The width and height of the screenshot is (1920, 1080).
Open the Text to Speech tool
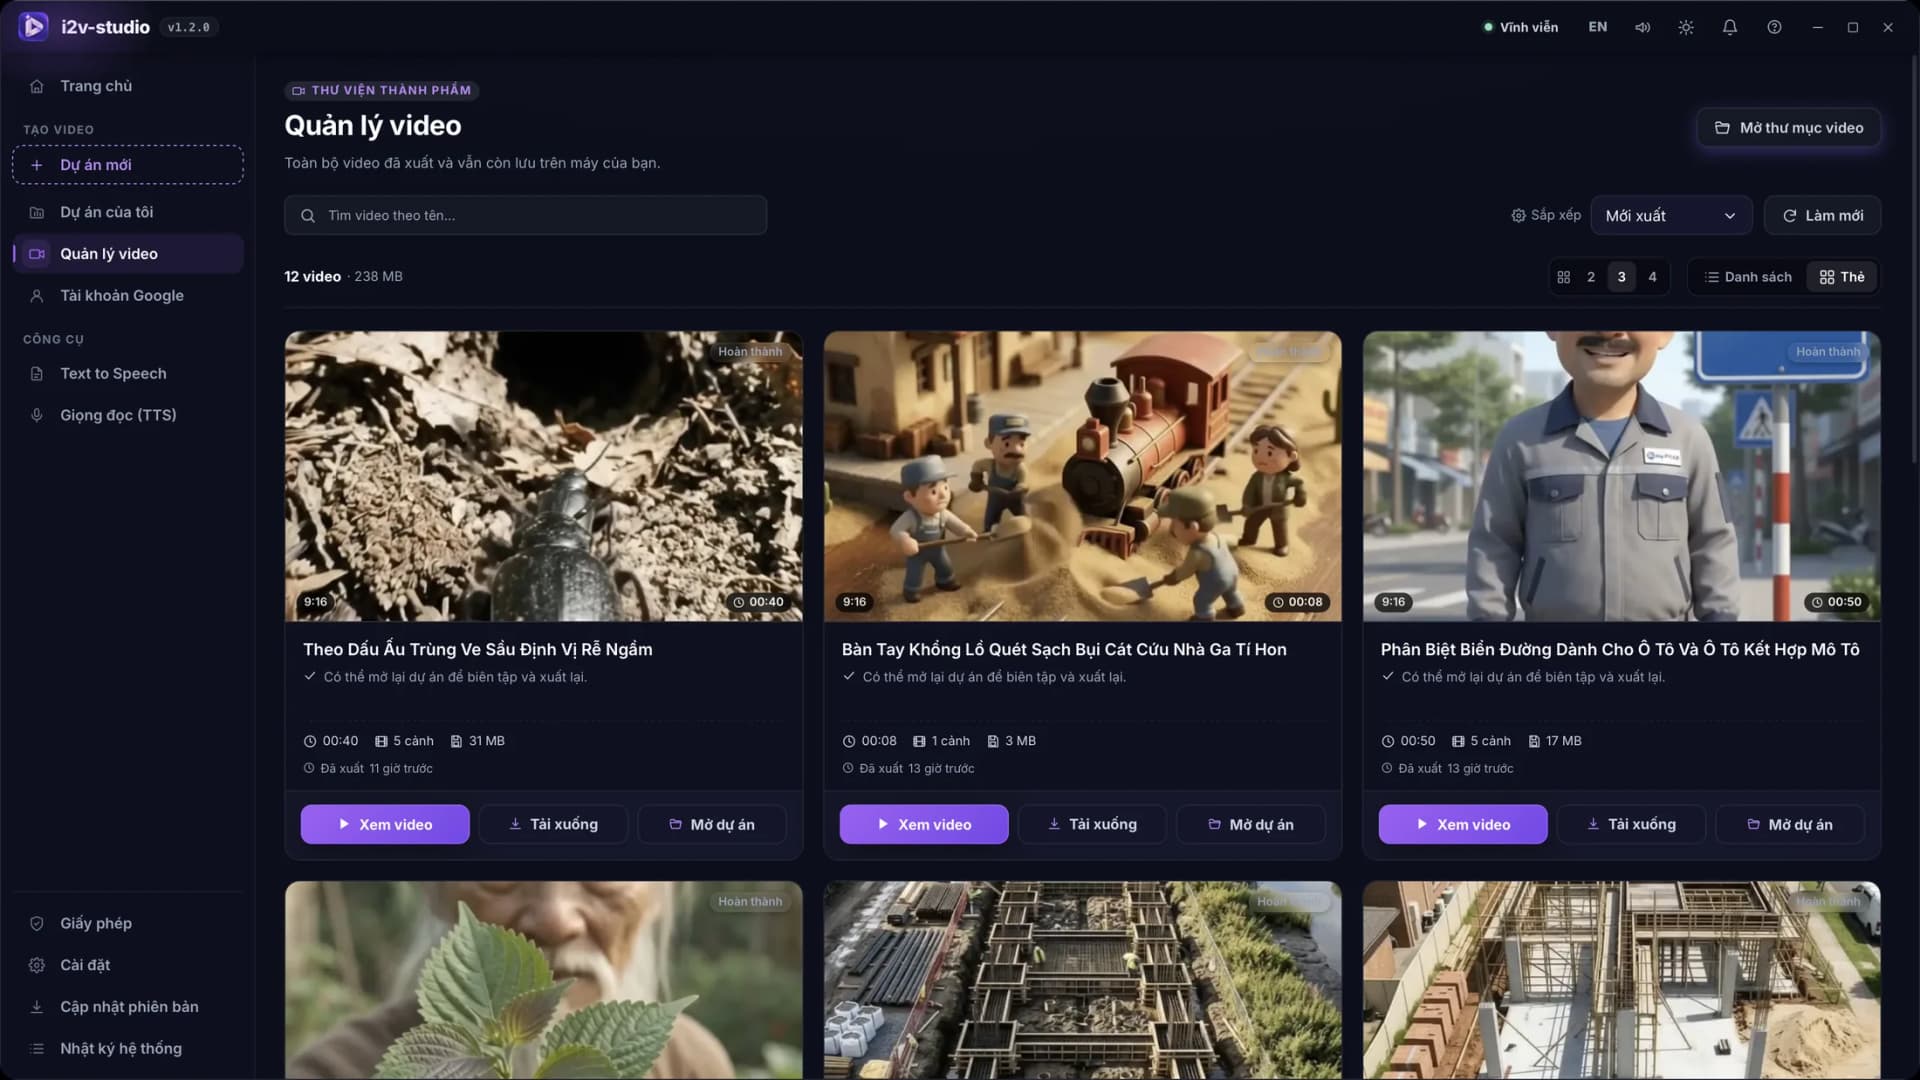pos(128,374)
